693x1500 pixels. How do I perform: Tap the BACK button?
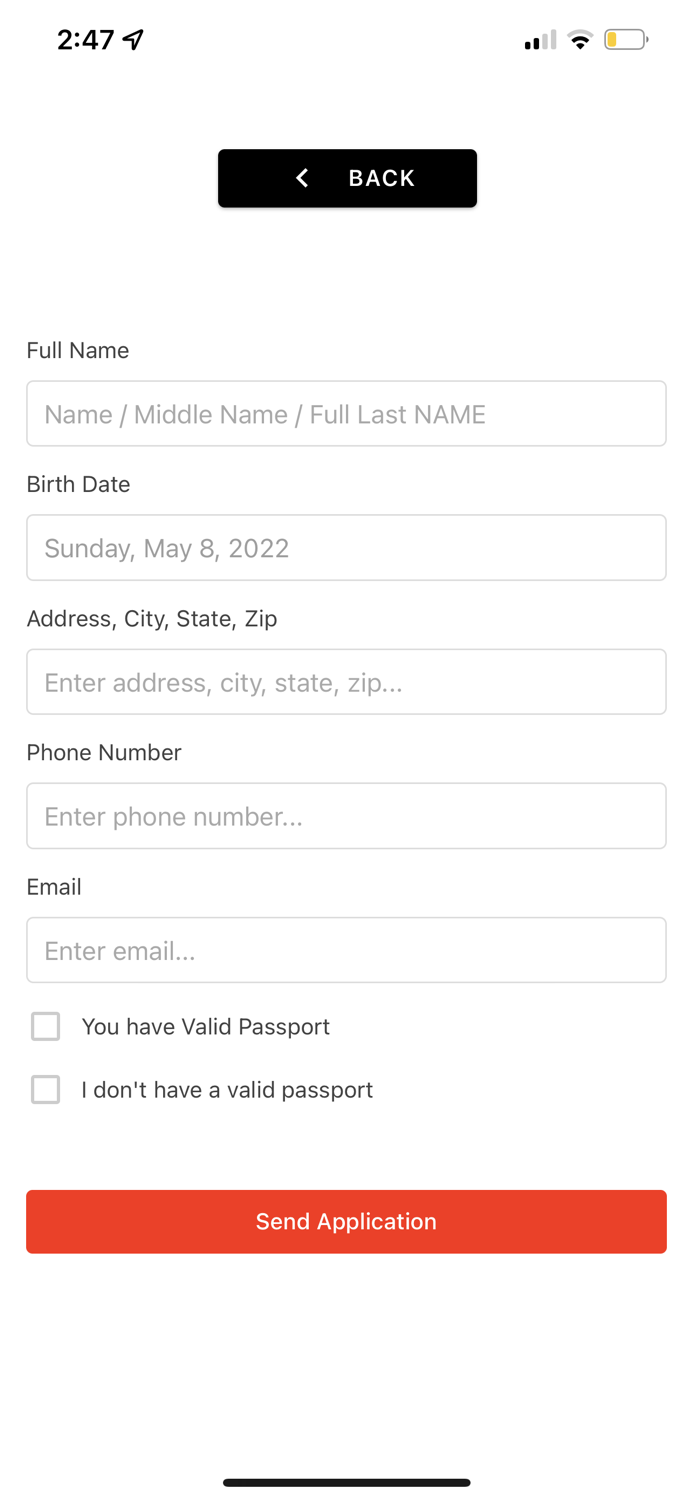coord(346,178)
